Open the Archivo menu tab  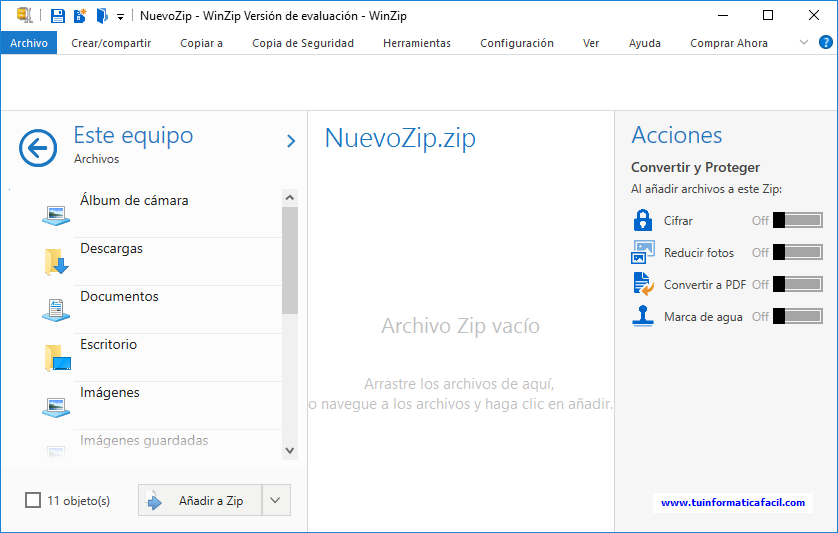(x=29, y=43)
